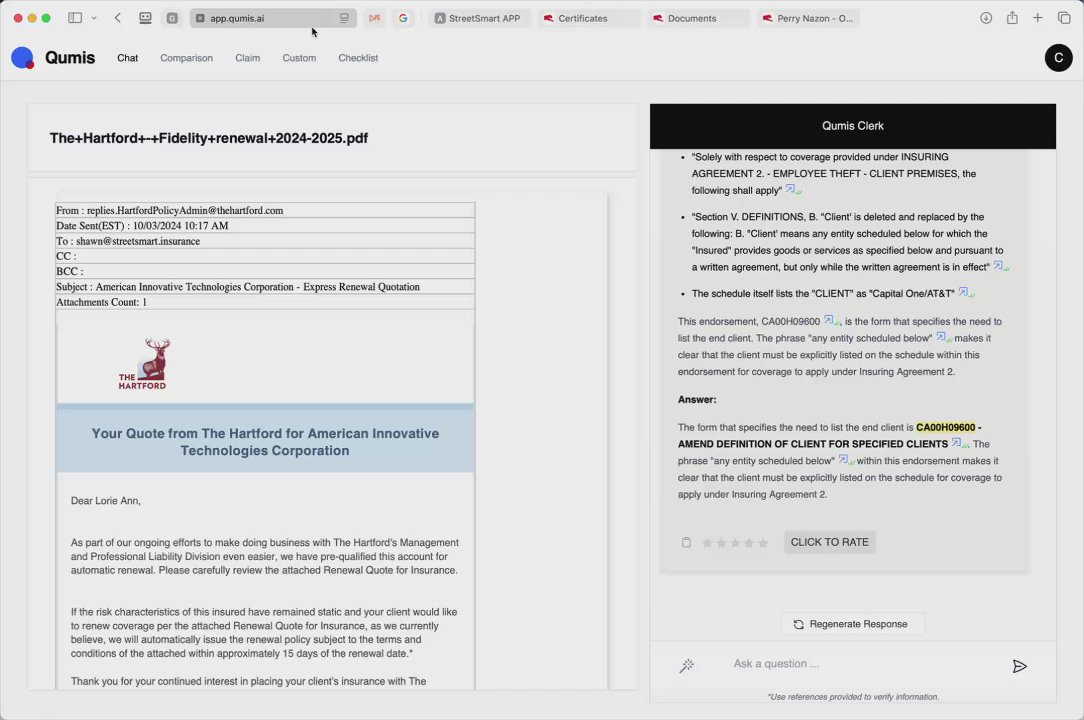Click highlighted 'CA00H09600' text in answer
1084x720 pixels.
click(x=945, y=427)
